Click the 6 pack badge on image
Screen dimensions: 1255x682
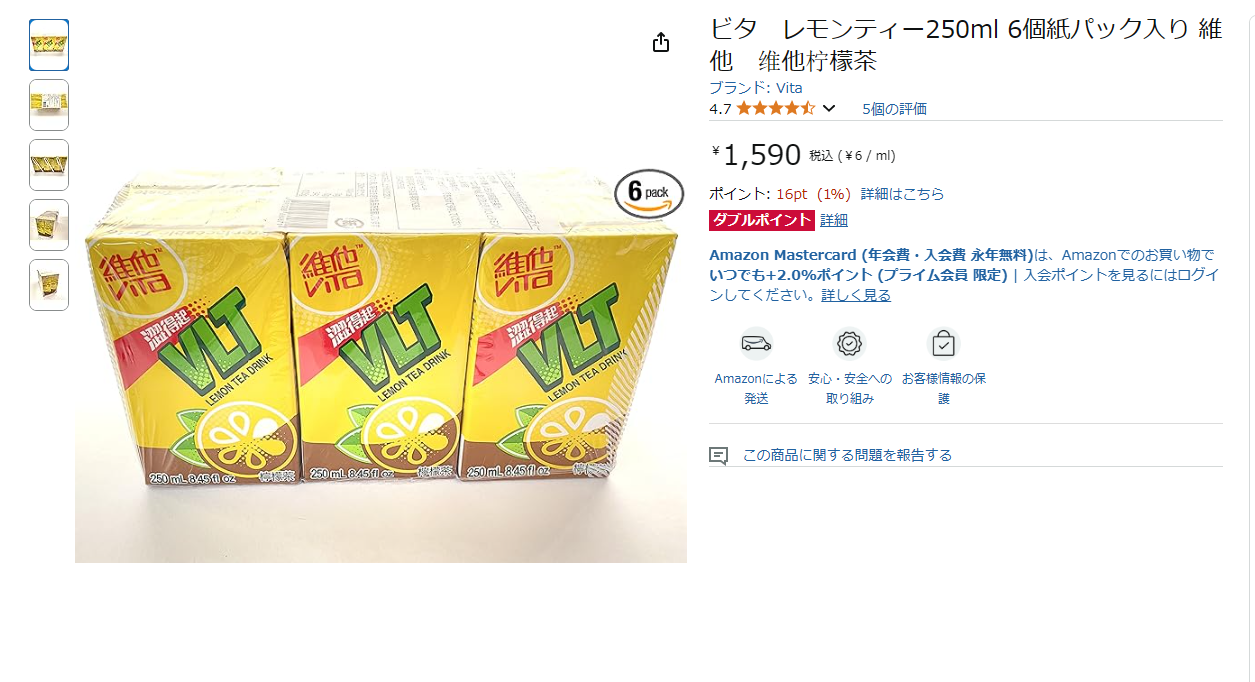pos(649,193)
